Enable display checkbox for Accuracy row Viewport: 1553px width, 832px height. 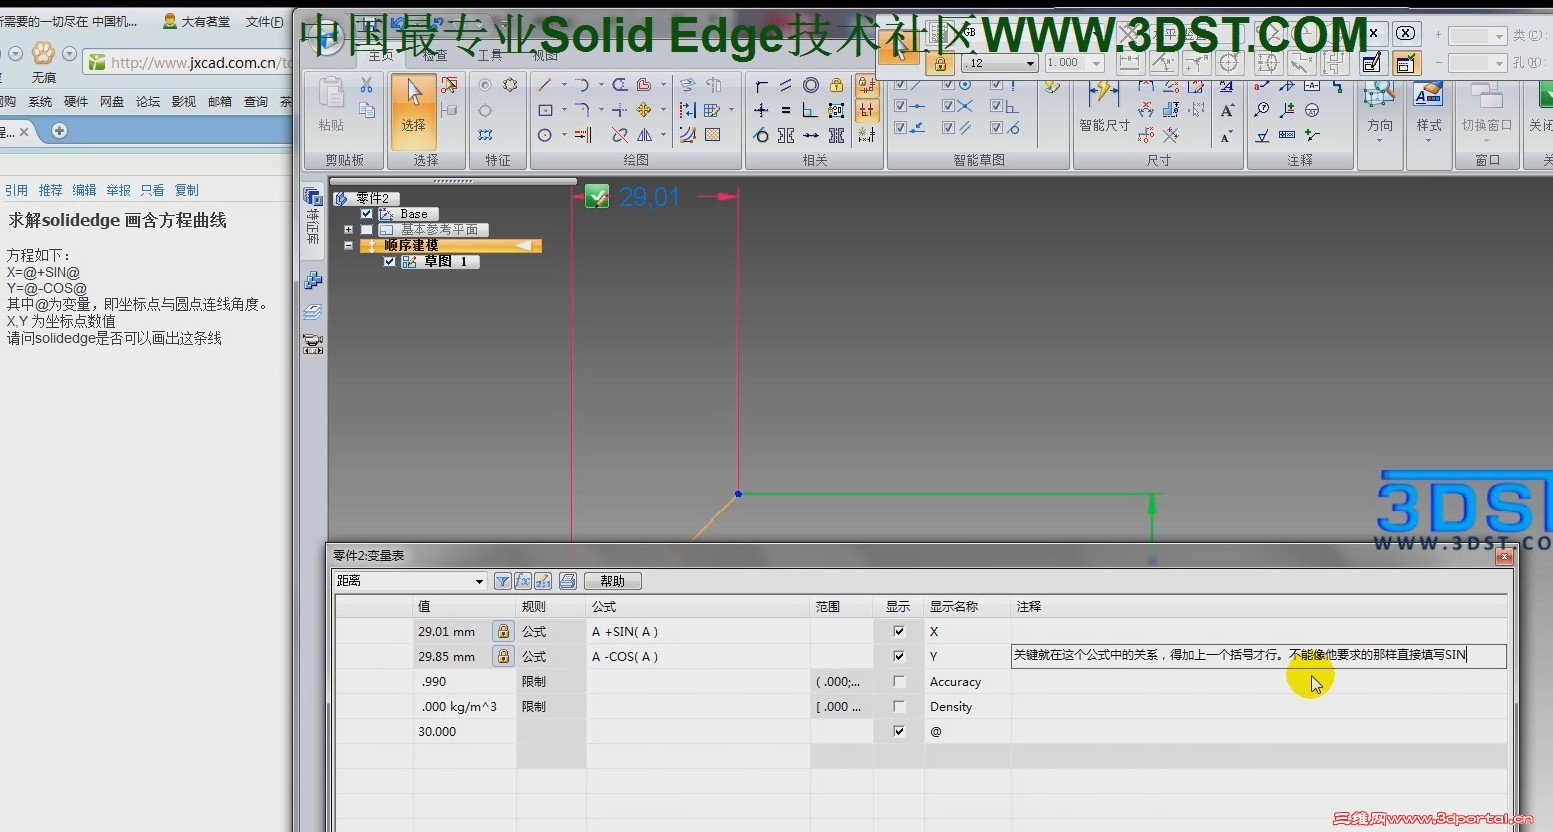[x=898, y=681]
